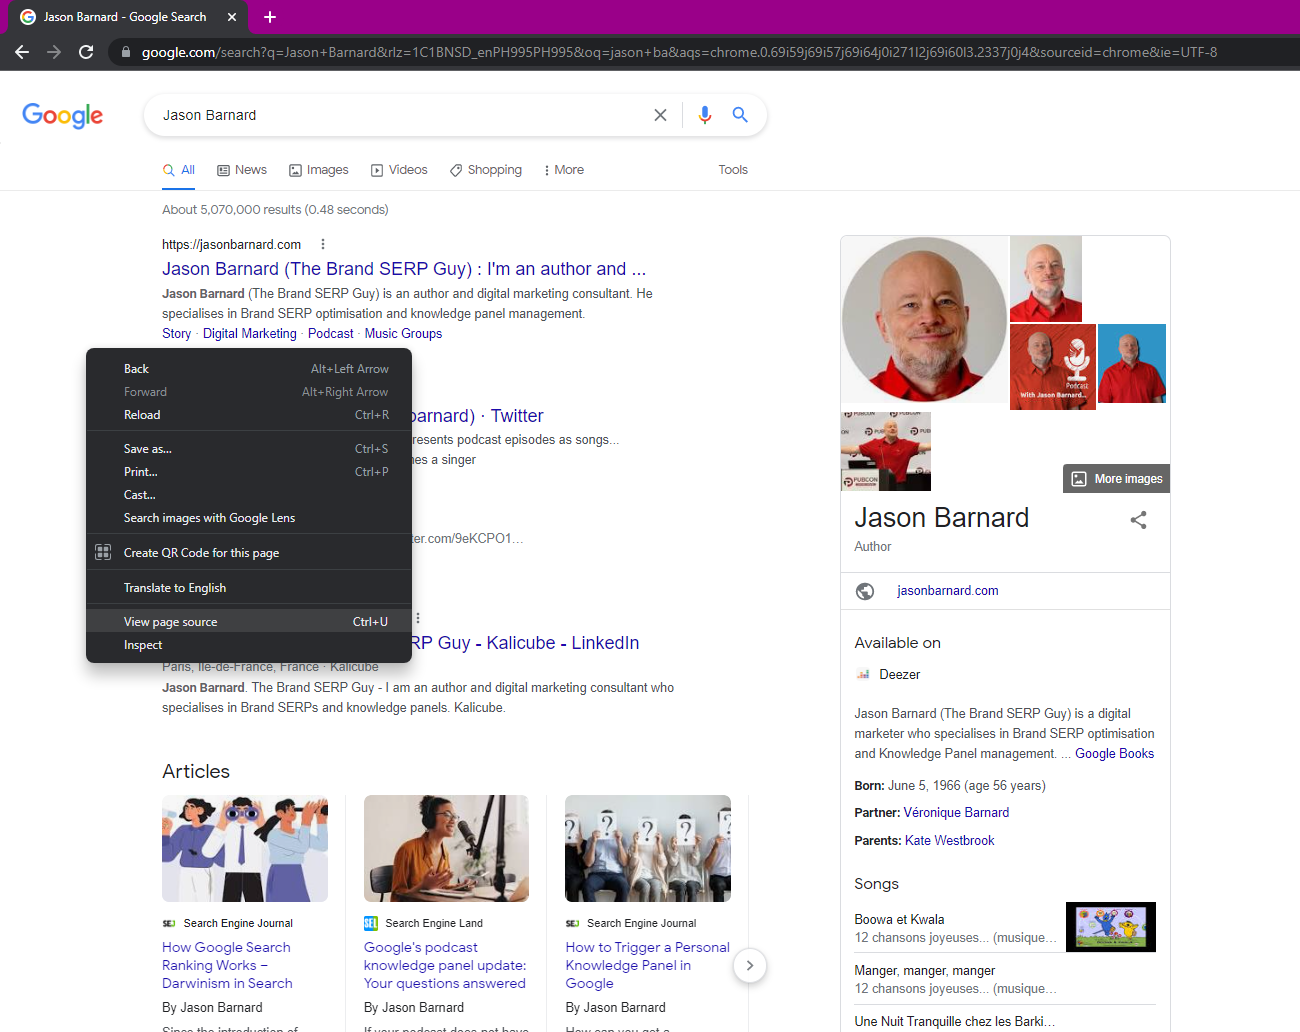Start voice search with microphone icon
The width and height of the screenshot is (1300, 1032).
[705, 115]
